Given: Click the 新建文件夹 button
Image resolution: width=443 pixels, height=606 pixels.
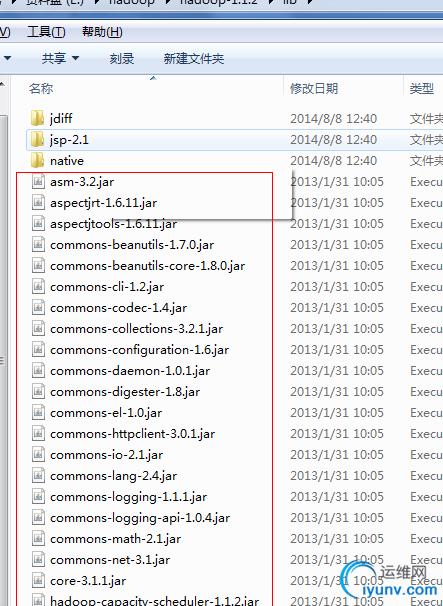Looking at the screenshot, I should [194, 59].
